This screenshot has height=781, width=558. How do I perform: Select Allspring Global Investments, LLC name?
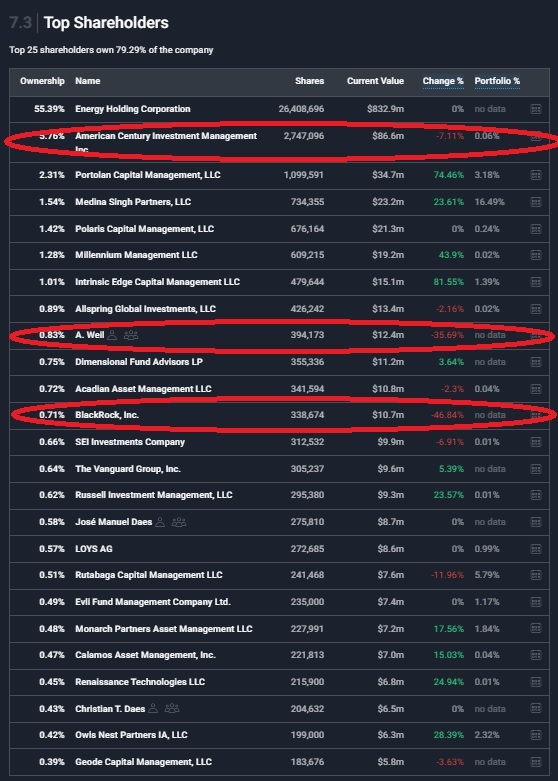[145, 309]
